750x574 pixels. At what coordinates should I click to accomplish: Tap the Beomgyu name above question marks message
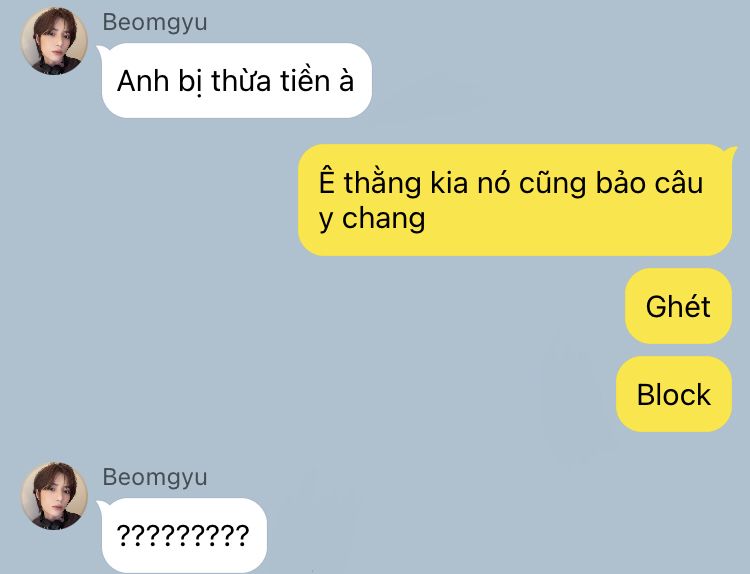coord(155,477)
